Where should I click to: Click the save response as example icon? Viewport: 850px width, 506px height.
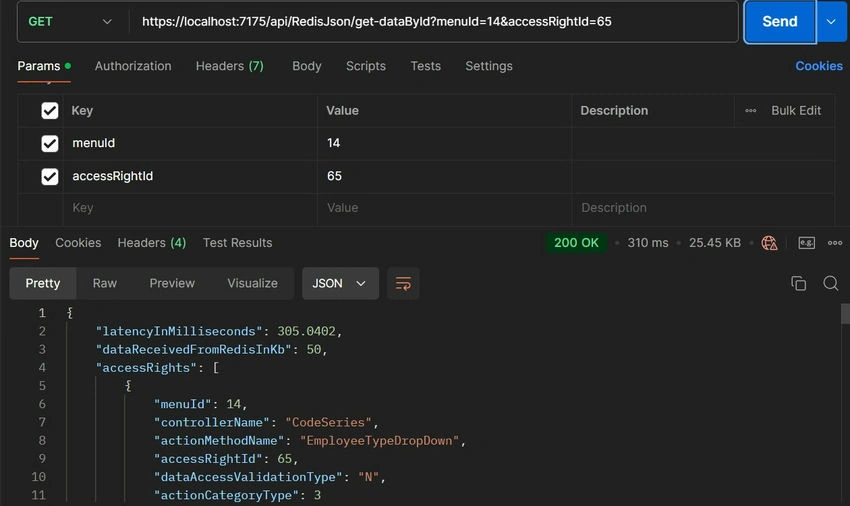pos(806,243)
